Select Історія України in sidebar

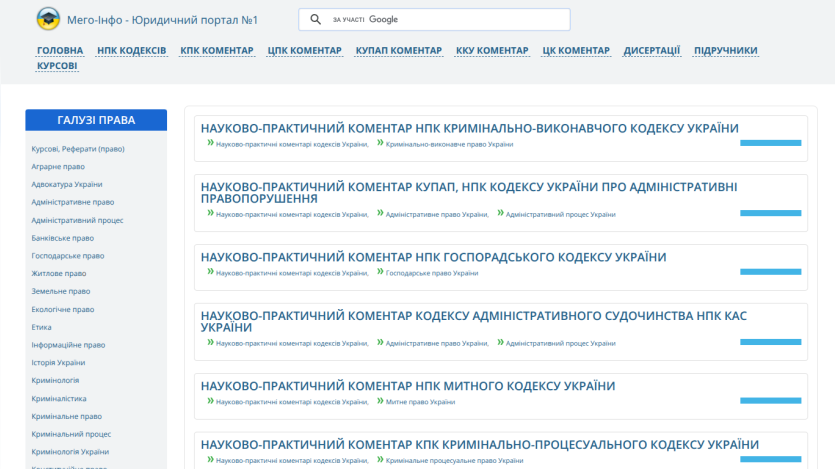pos(58,363)
